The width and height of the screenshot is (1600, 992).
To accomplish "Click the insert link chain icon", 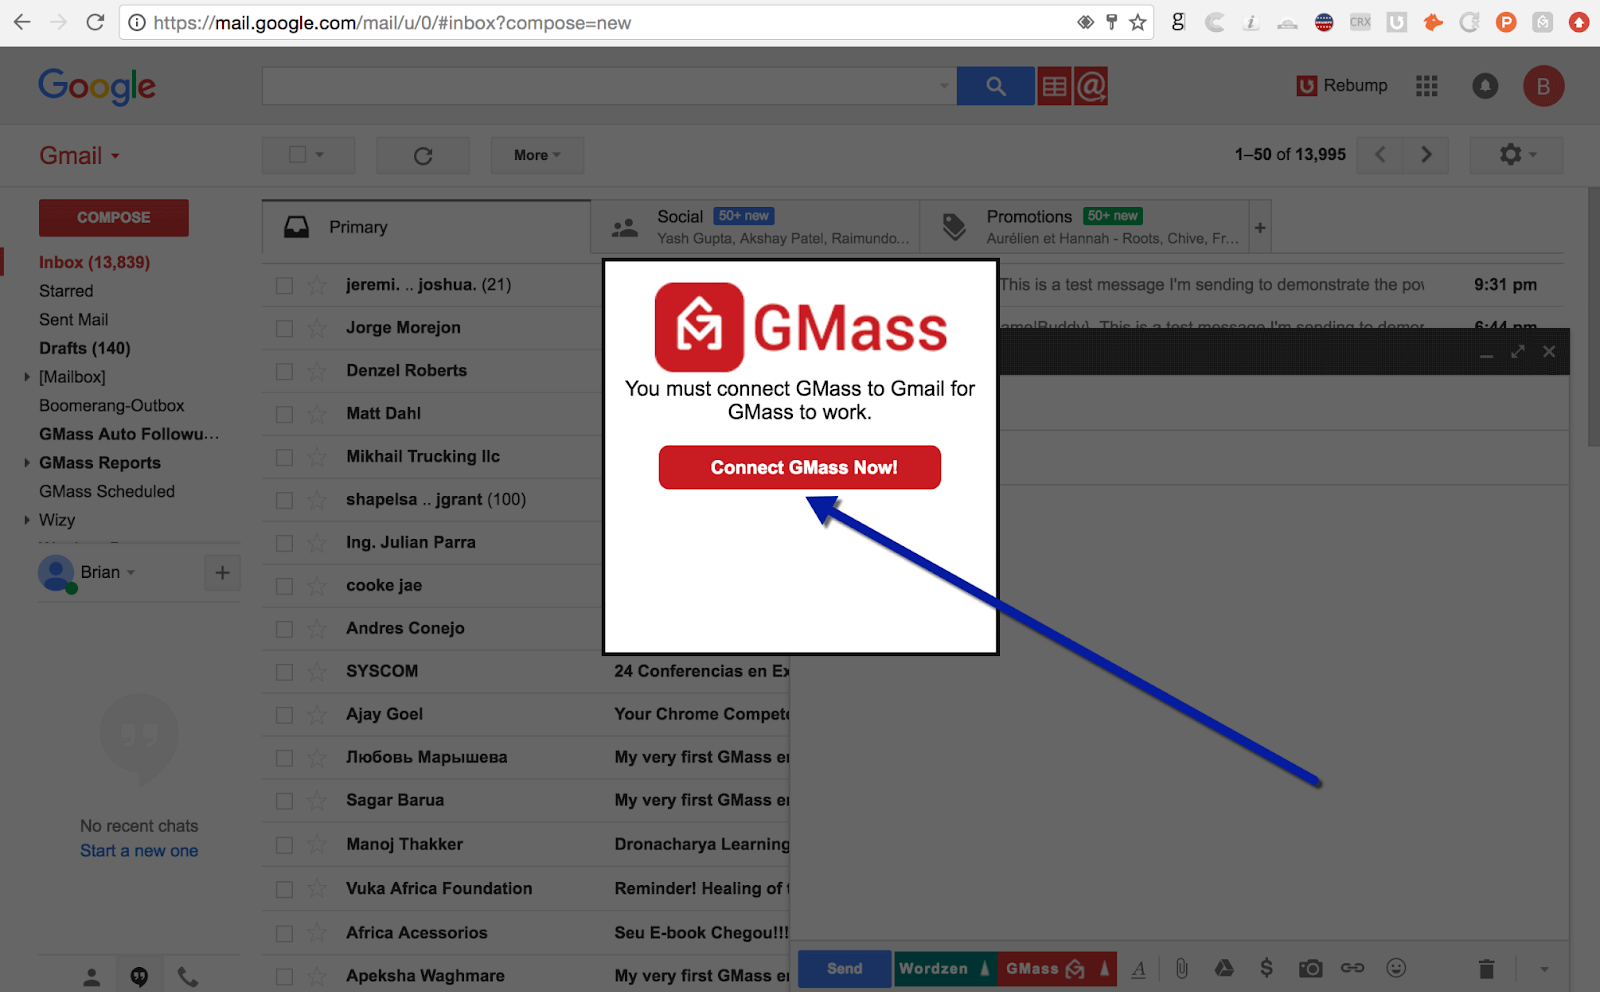I will (1353, 968).
